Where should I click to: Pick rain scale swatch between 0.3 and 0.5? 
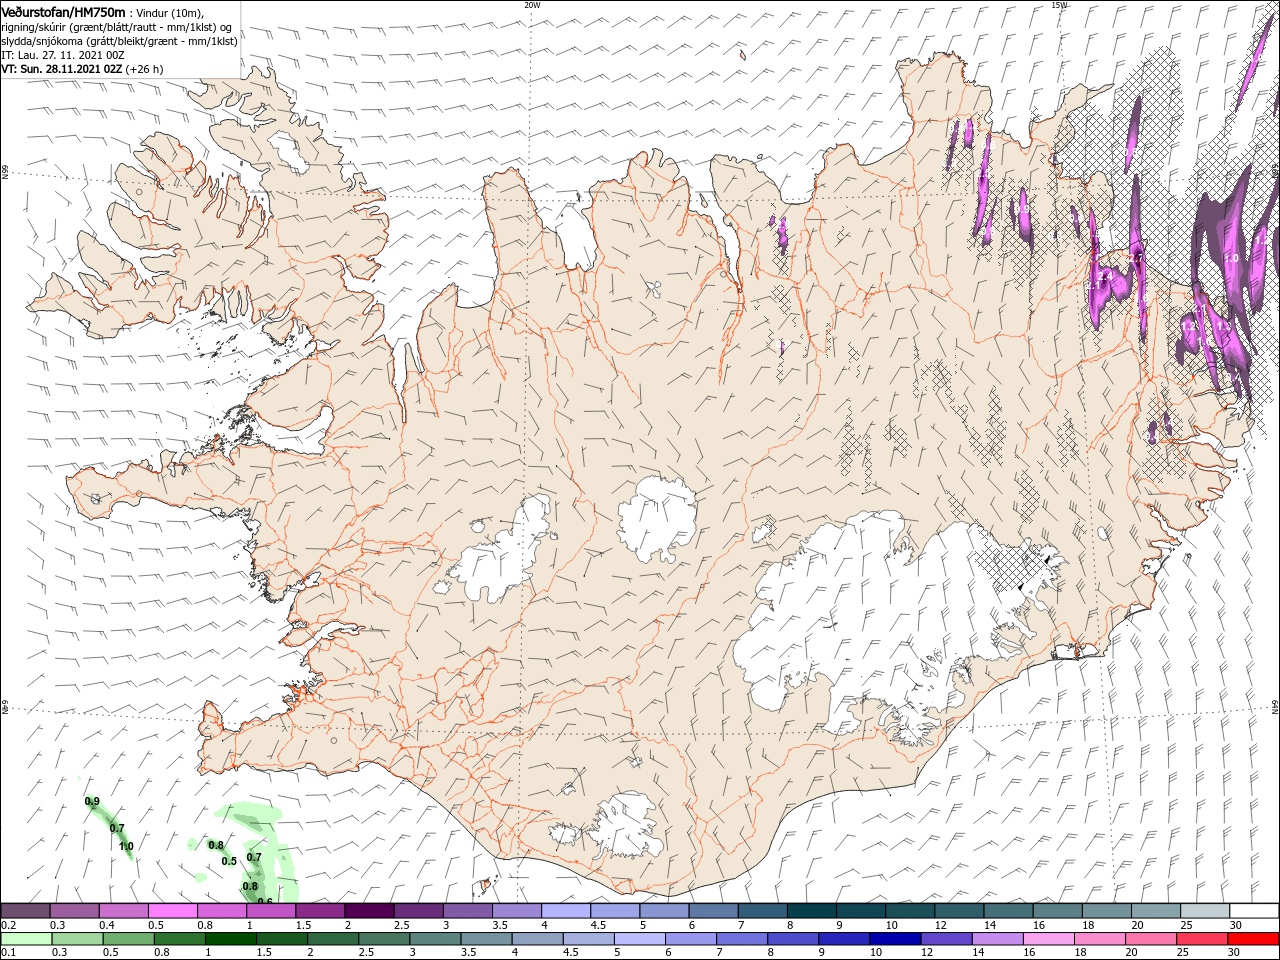[x=78, y=939]
